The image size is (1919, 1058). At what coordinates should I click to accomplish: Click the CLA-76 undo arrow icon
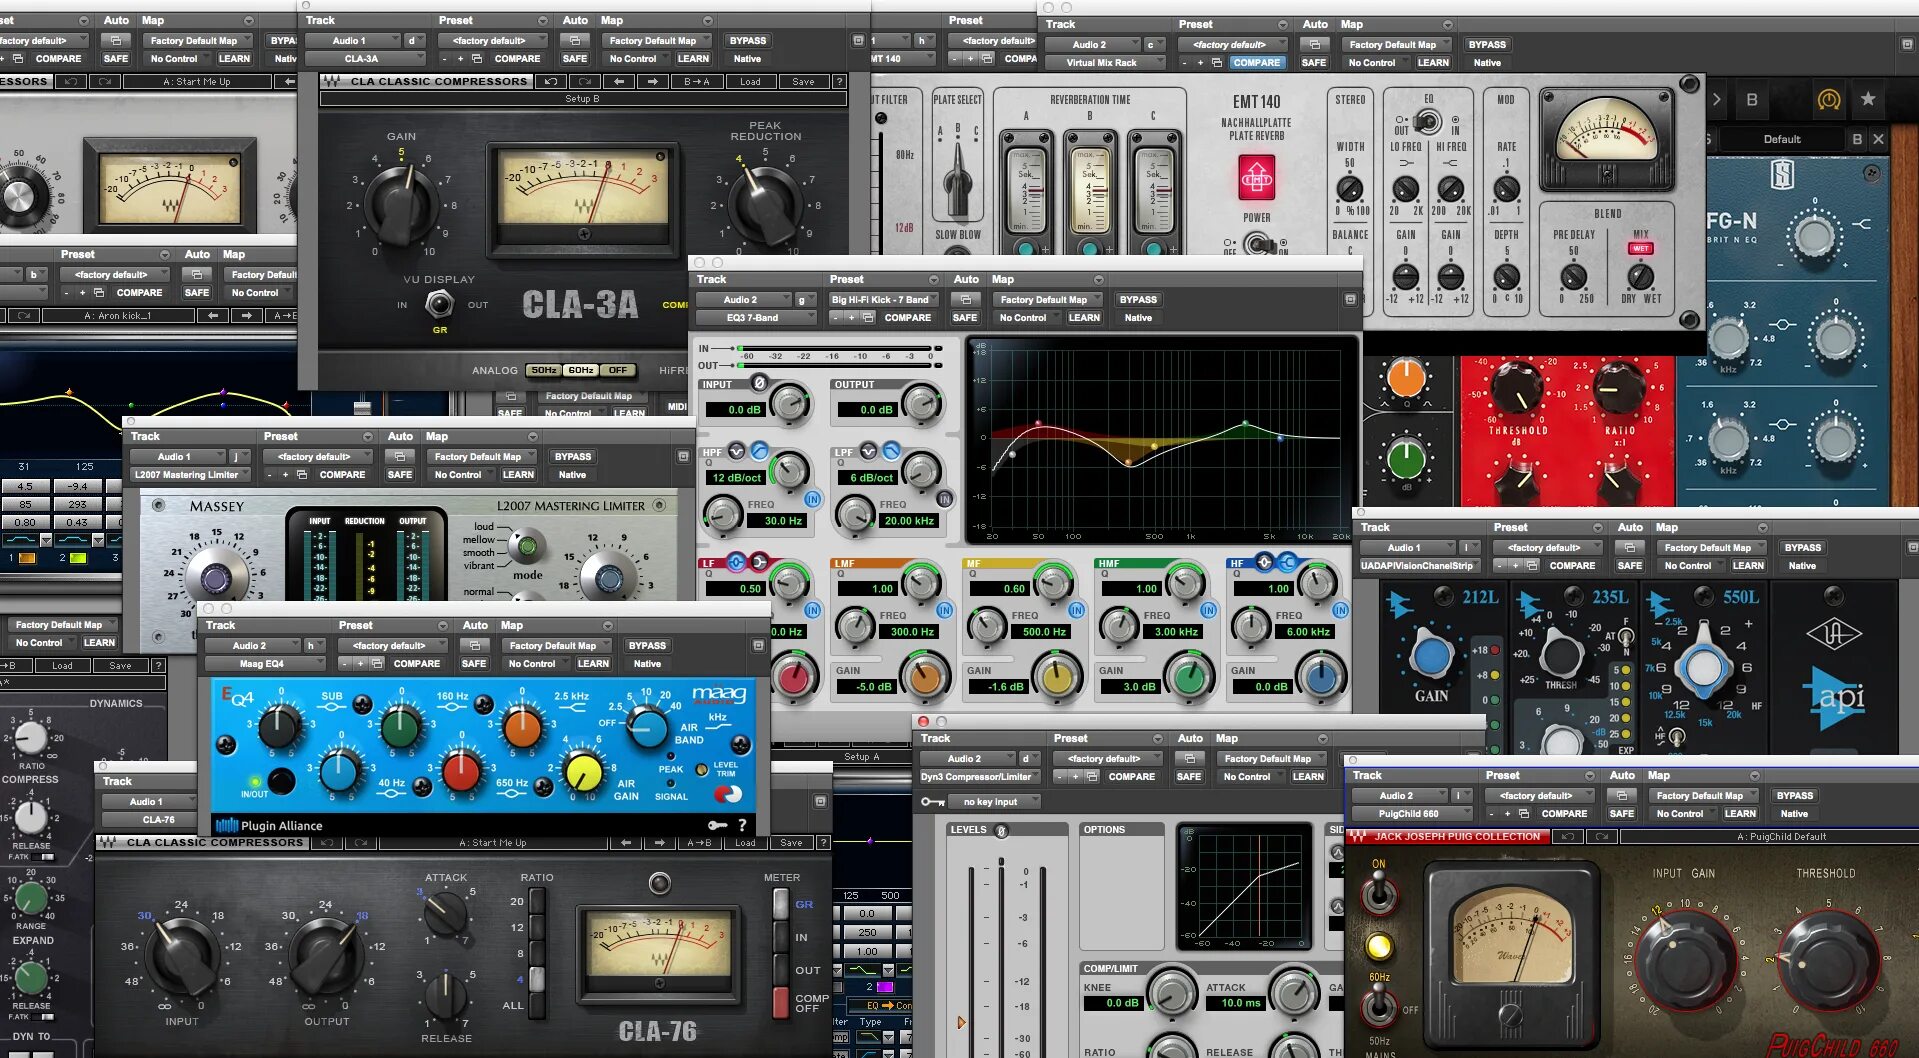(x=326, y=843)
